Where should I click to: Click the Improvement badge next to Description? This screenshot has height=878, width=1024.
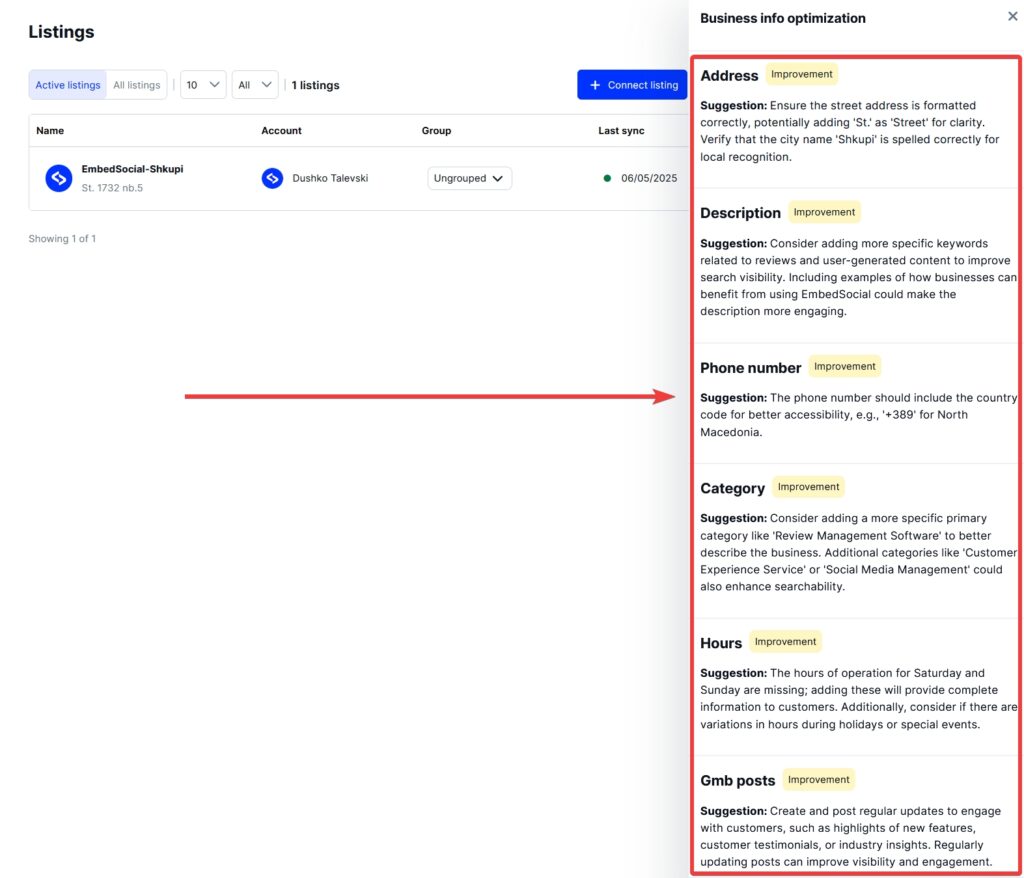coord(824,212)
